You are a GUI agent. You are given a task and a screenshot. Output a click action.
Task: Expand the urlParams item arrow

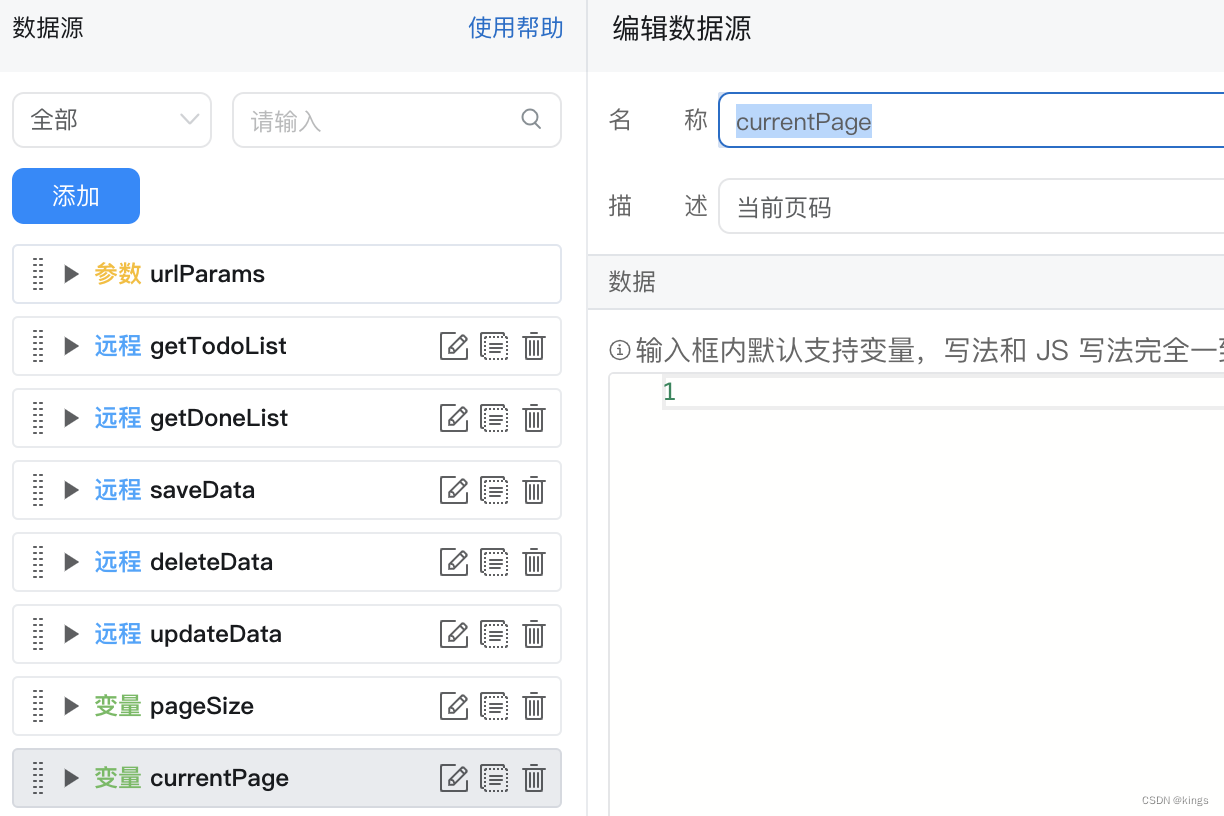[71, 274]
